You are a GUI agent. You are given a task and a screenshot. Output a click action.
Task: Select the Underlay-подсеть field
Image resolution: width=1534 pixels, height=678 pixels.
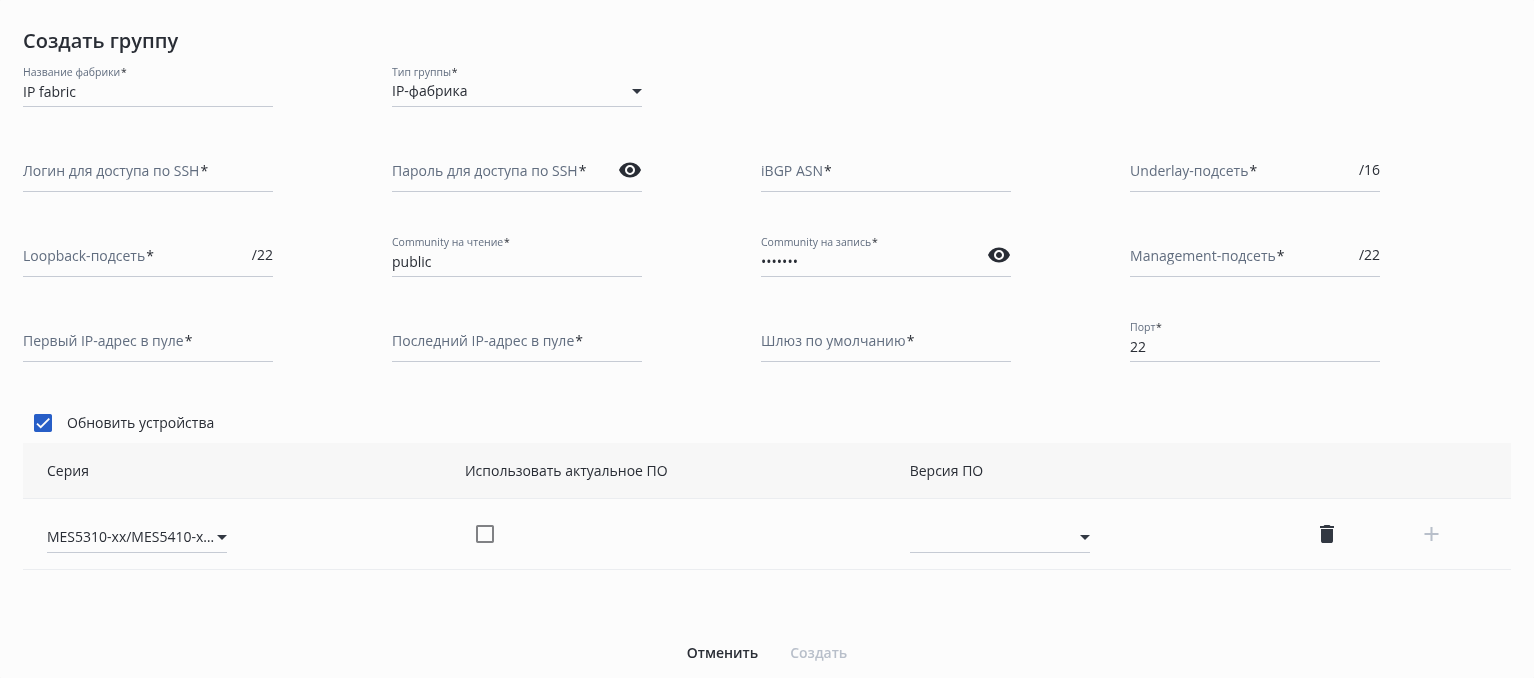pos(1240,172)
